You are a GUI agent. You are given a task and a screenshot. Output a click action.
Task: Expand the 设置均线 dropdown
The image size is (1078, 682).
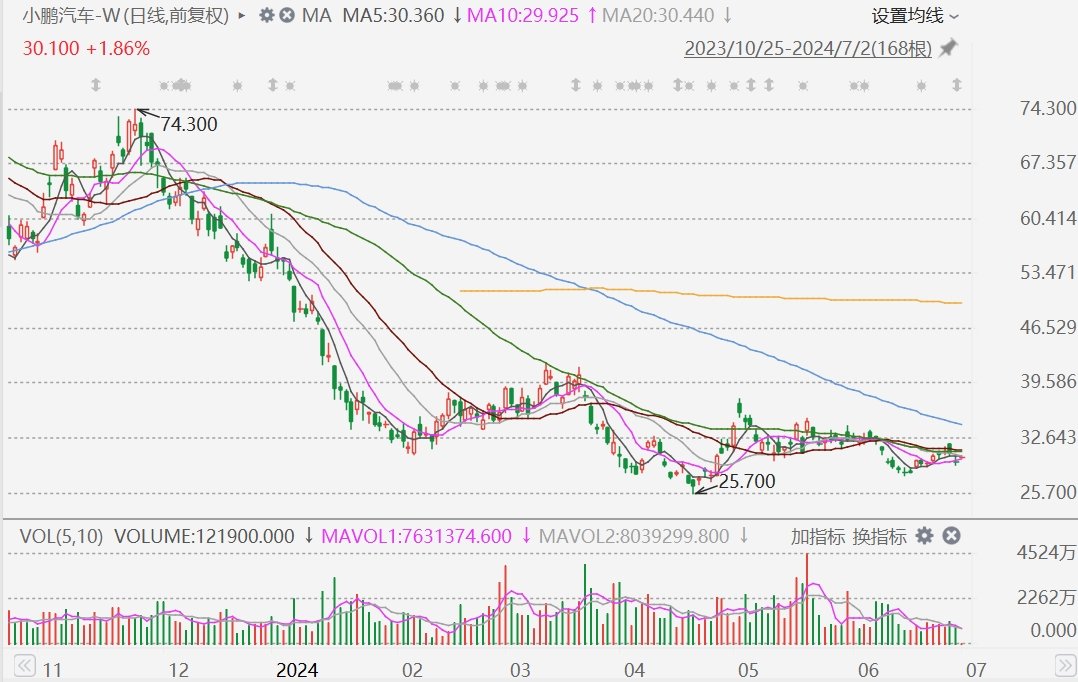pyautogui.click(x=915, y=16)
